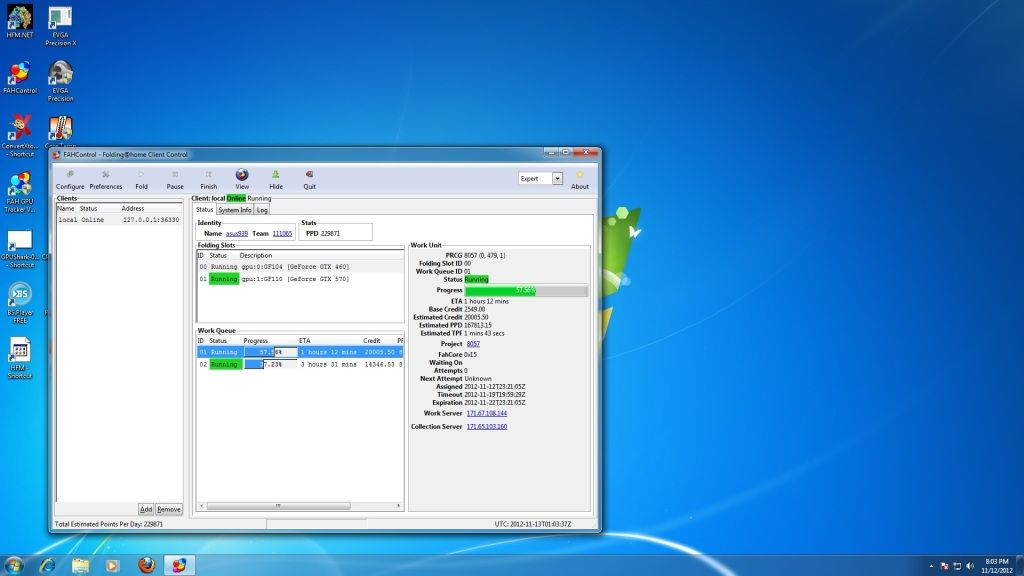Open the team 111065 link

coord(282,233)
